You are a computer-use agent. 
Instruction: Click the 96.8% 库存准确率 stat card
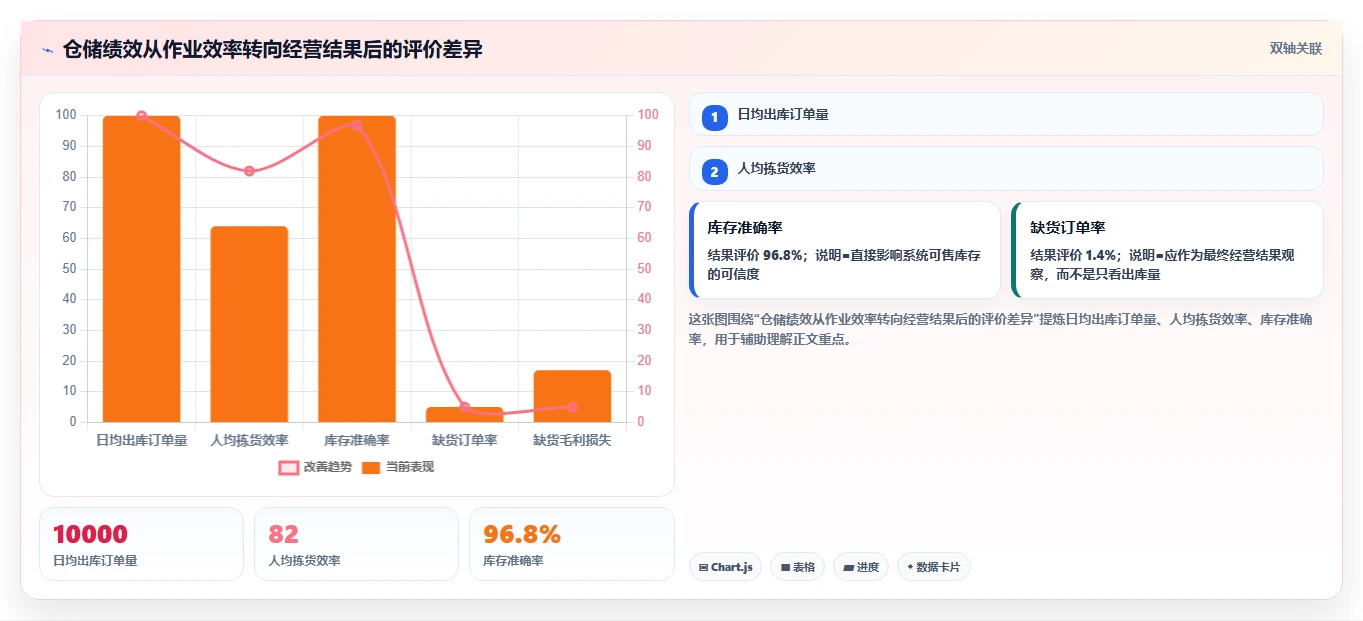571,544
